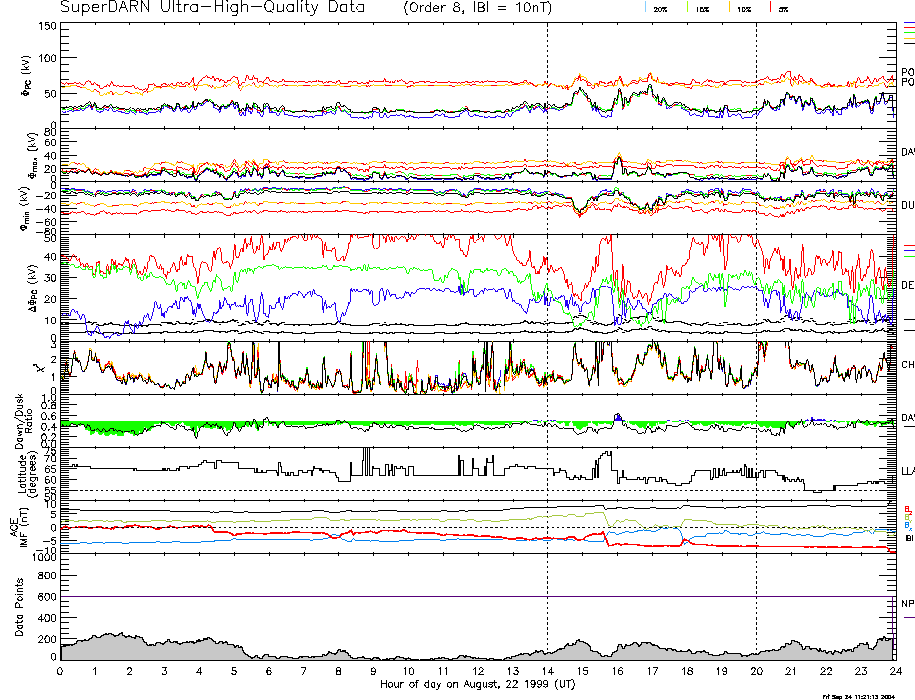
Task: Click the vertical dashed marker at hour 20
Action: coord(756,300)
